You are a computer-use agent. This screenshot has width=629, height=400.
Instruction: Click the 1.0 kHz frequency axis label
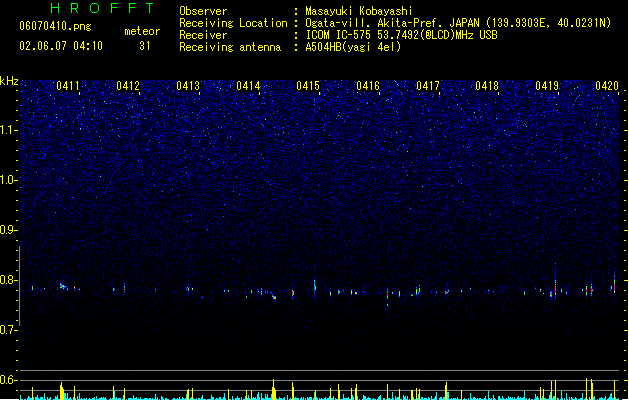[8, 180]
